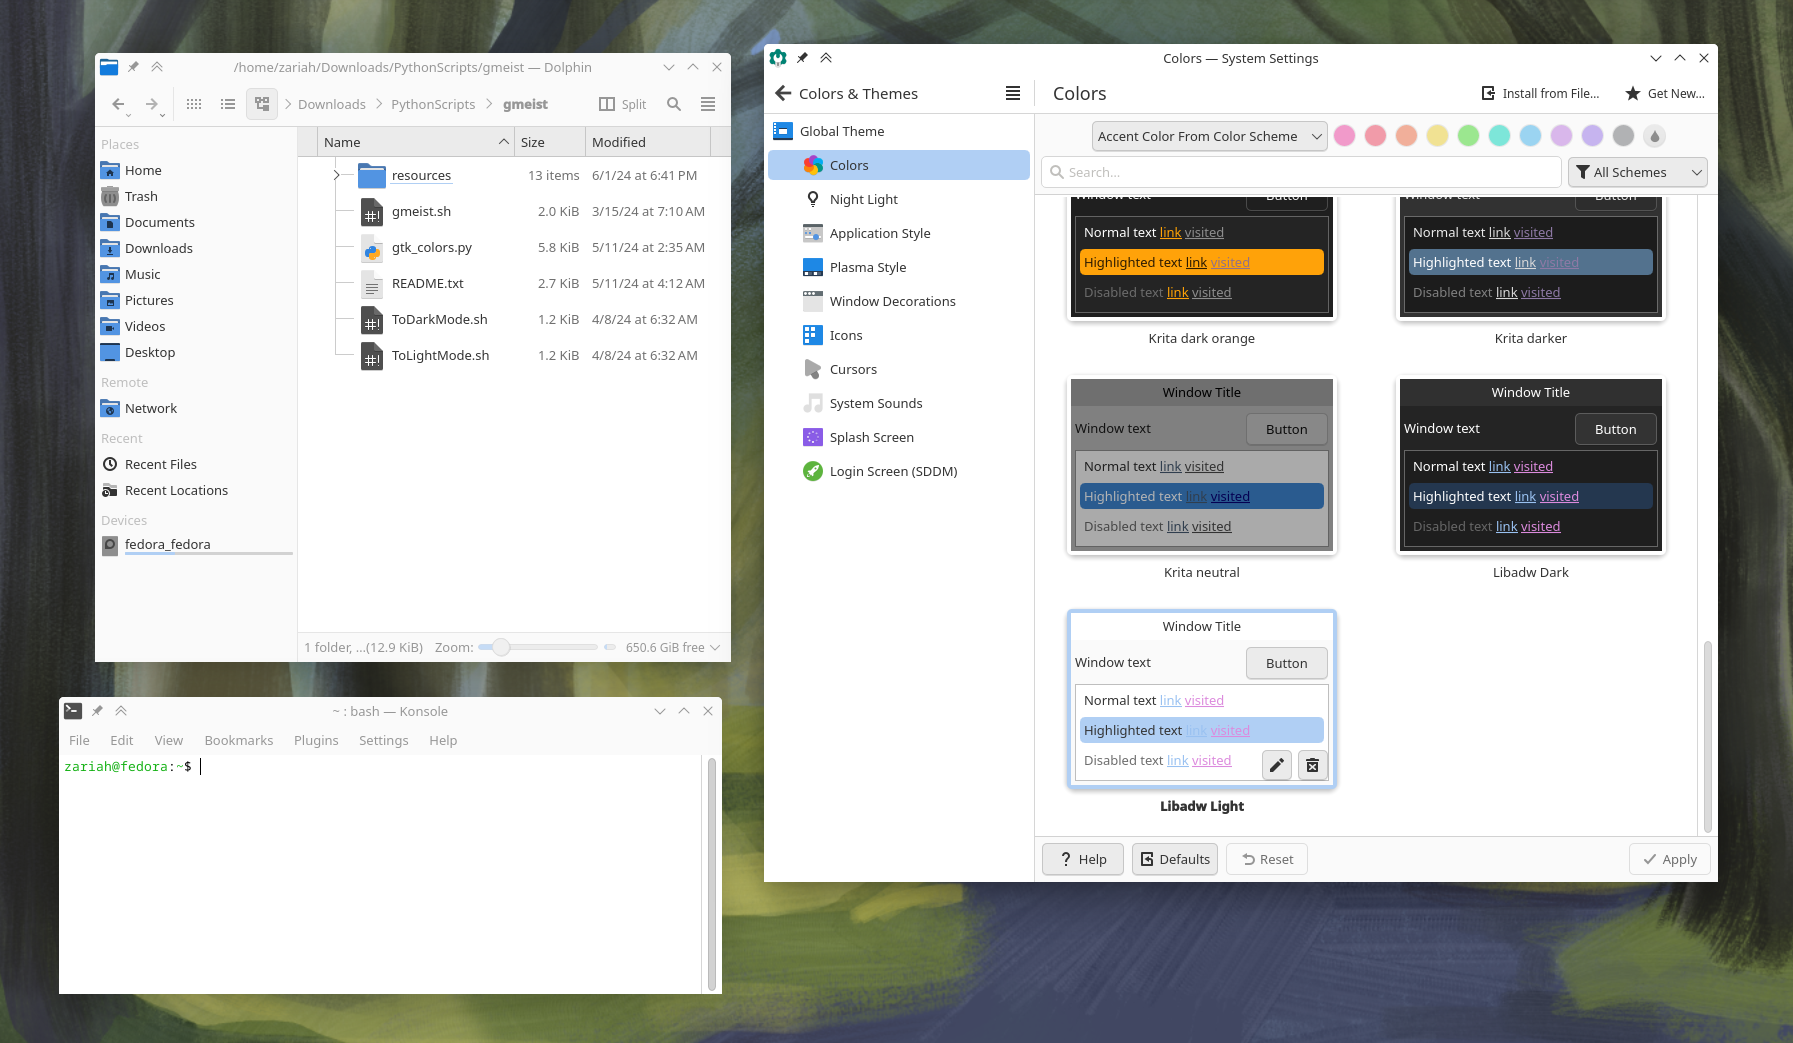The height and width of the screenshot is (1043, 1793).
Task: Go back in Dolphin navigation
Action: point(119,104)
